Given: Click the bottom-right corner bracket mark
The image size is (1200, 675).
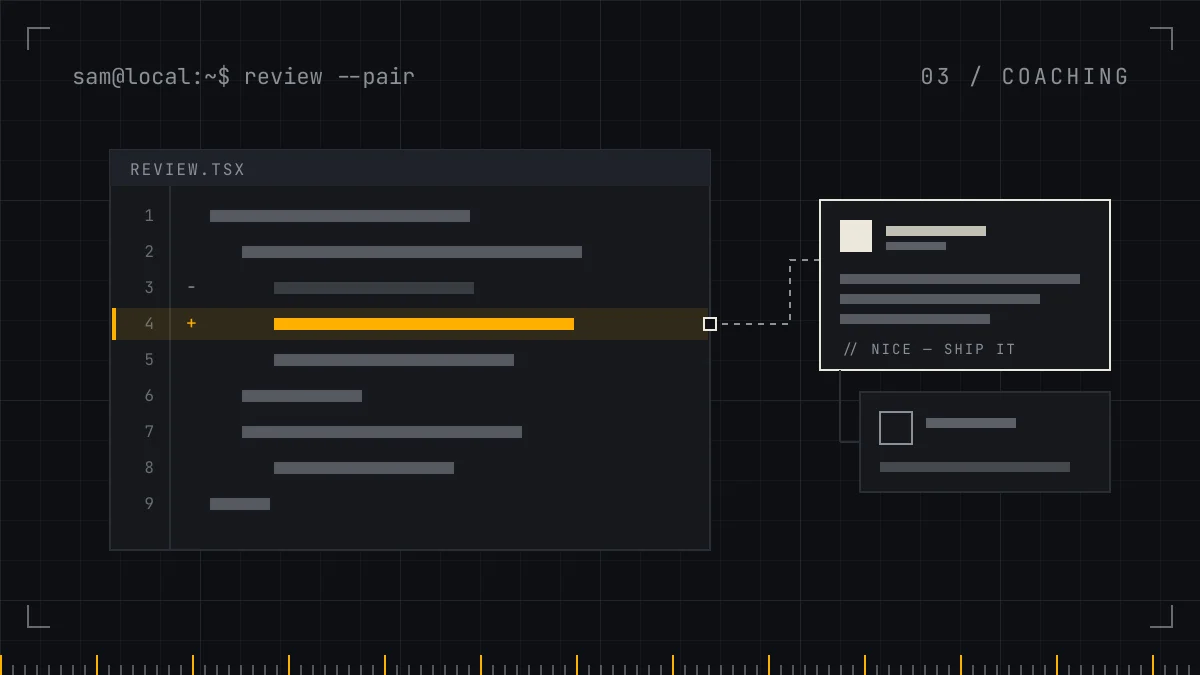Looking at the screenshot, I should coord(1162,616).
